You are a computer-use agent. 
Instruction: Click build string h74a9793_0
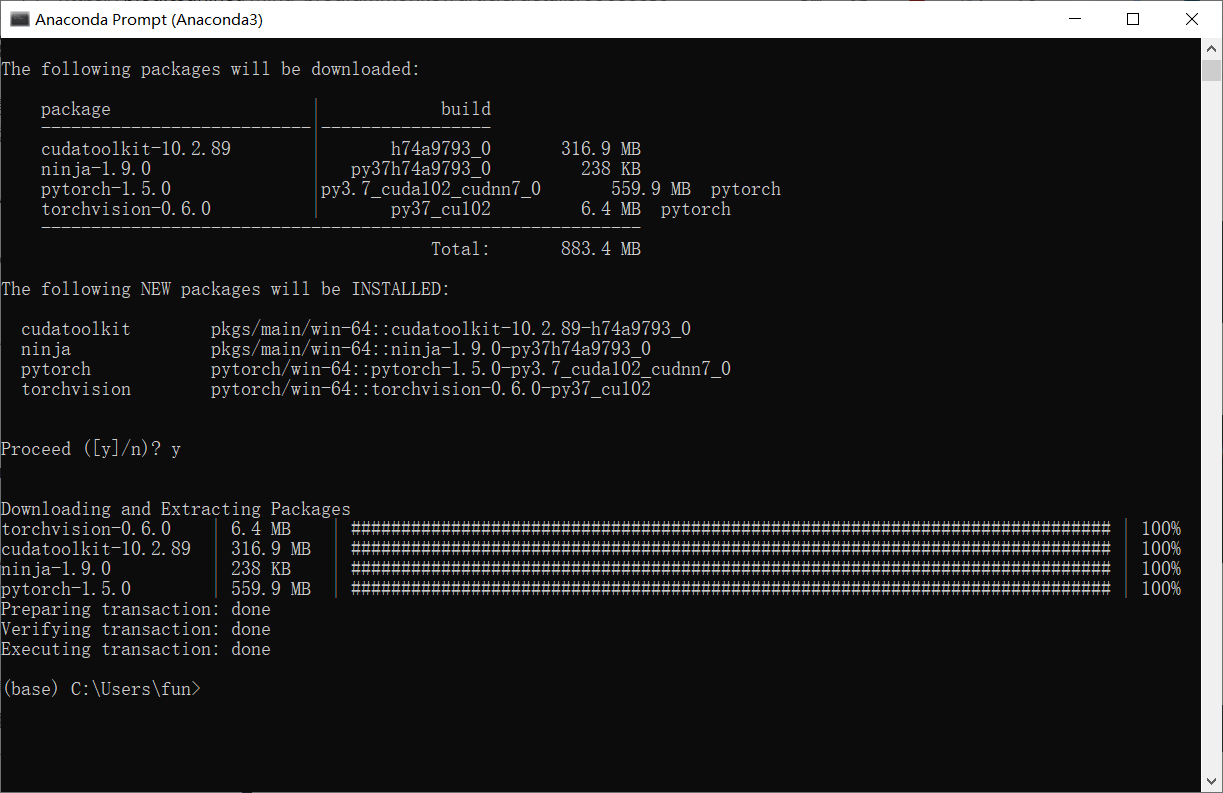(x=441, y=149)
